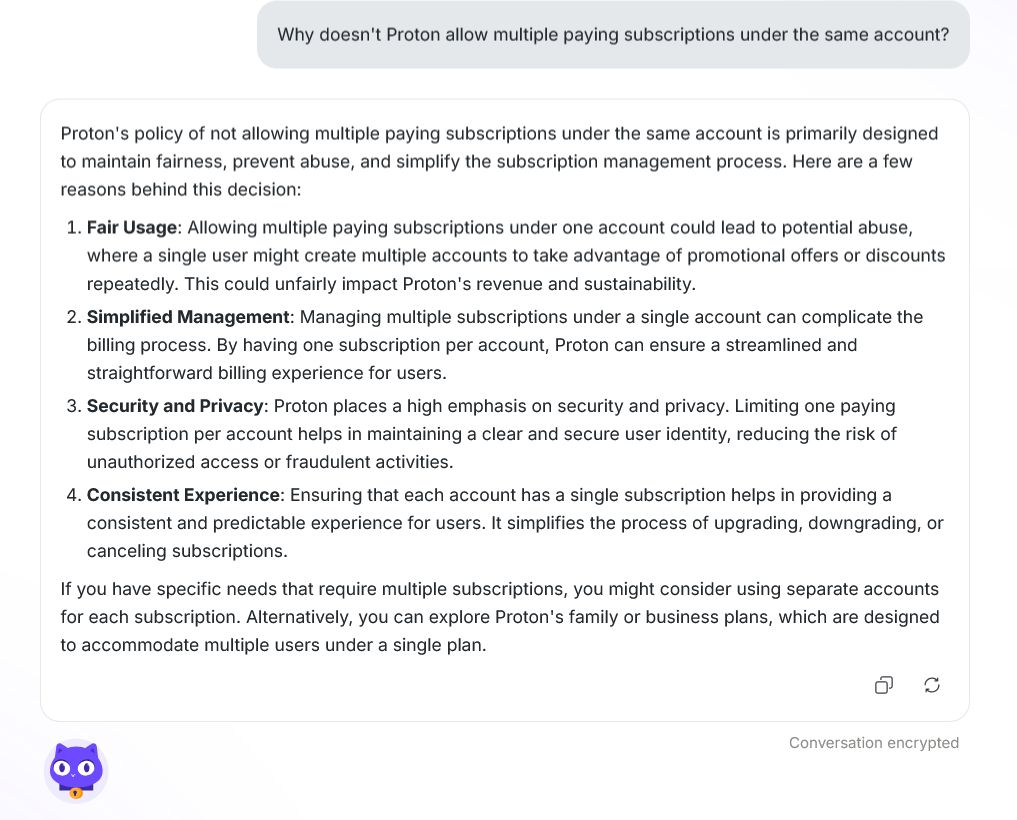Click the bold 'Simplified Management' heading

pos(188,317)
